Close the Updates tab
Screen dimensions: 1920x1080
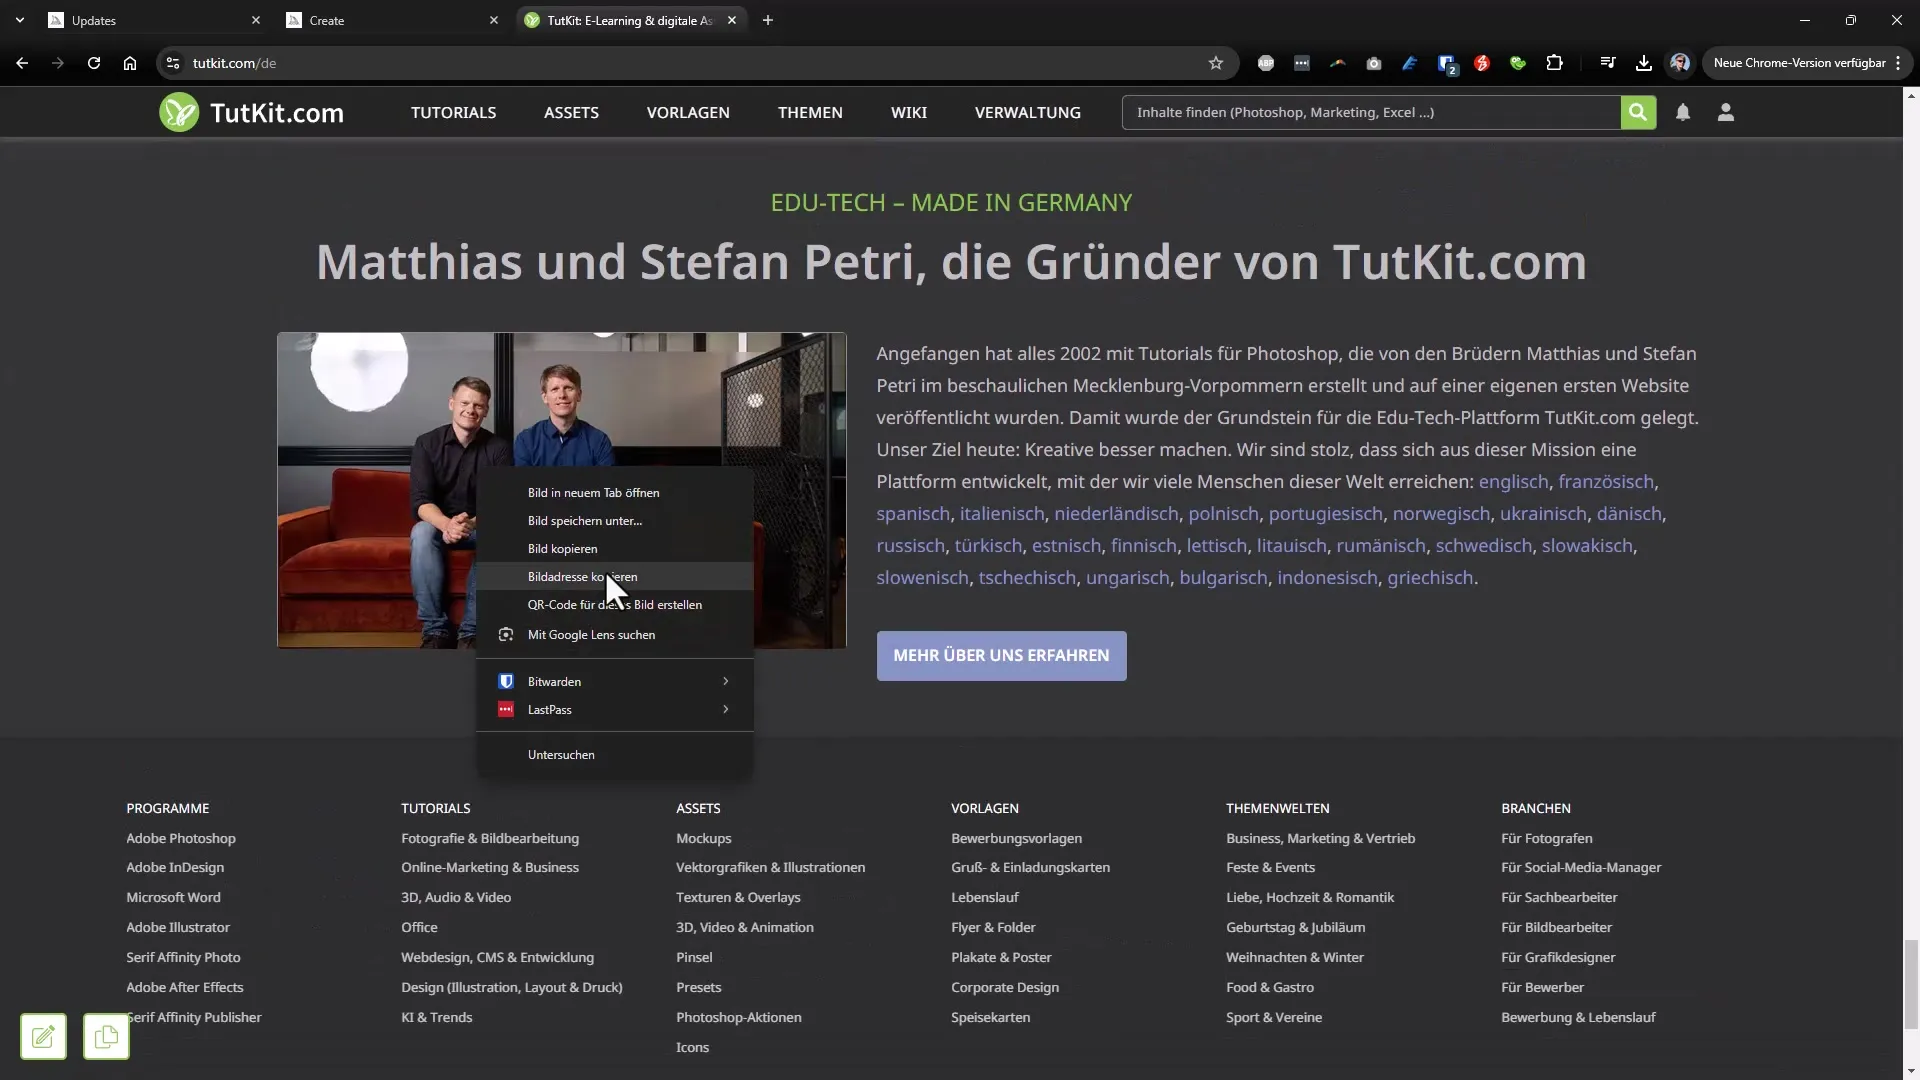256,20
